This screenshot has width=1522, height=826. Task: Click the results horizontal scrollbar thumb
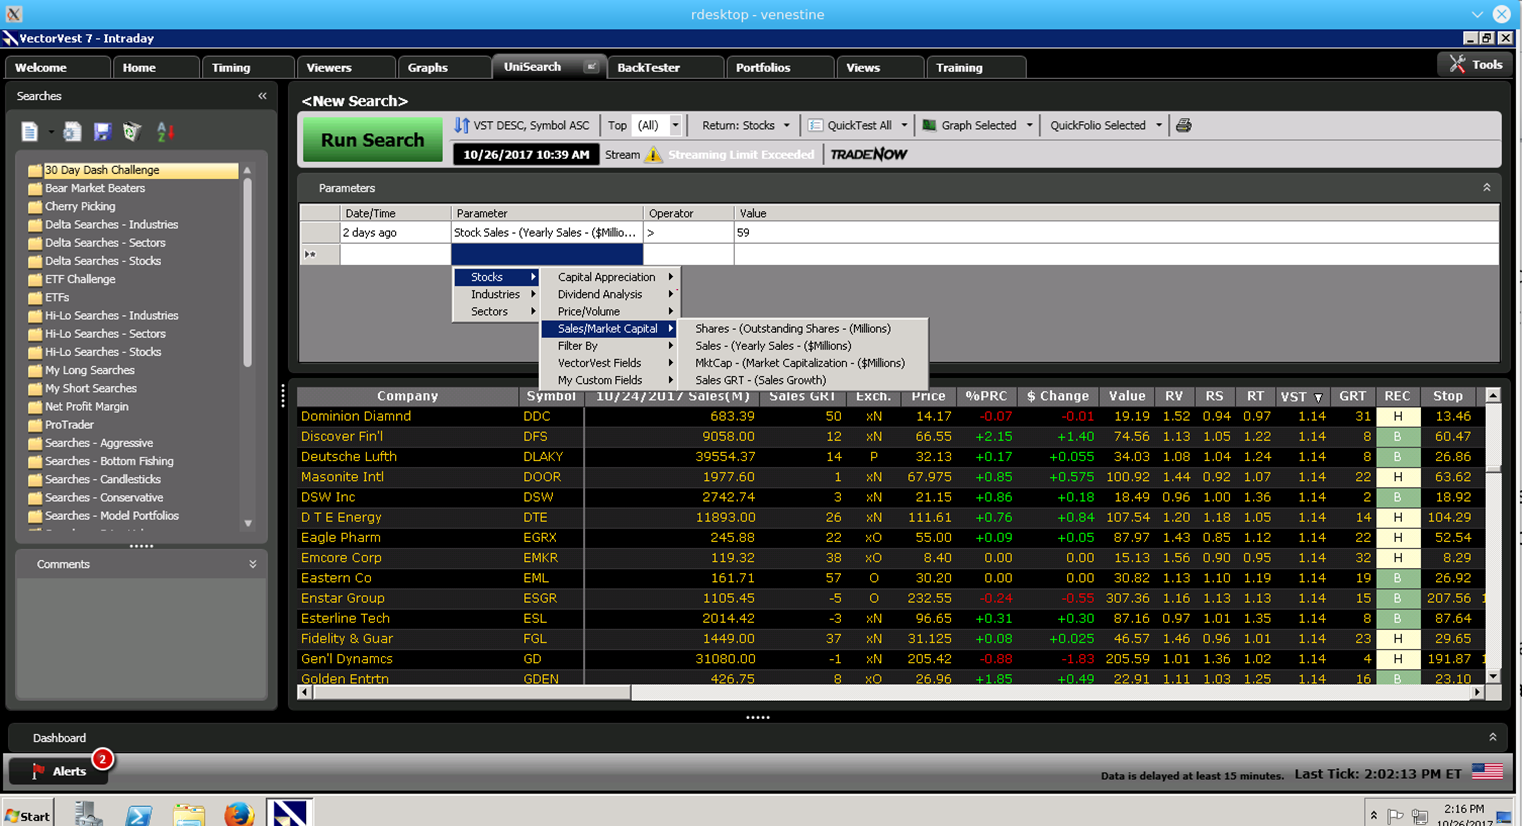click(471, 692)
